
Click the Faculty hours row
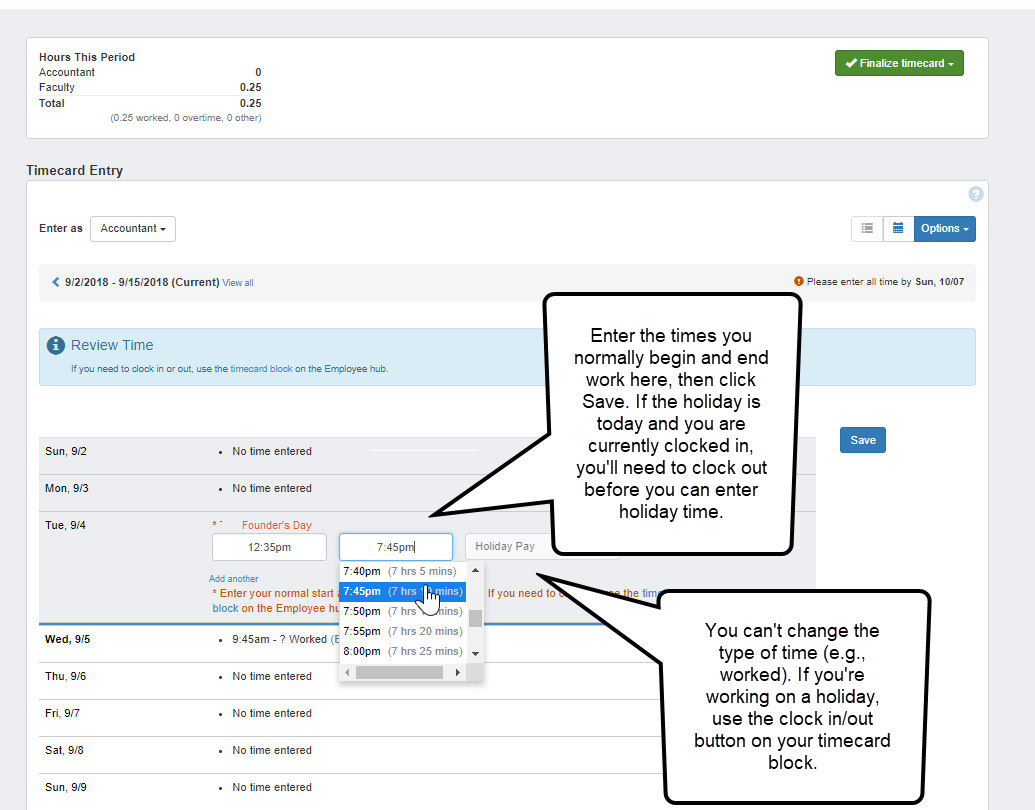pyautogui.click(x=150, y=87)
